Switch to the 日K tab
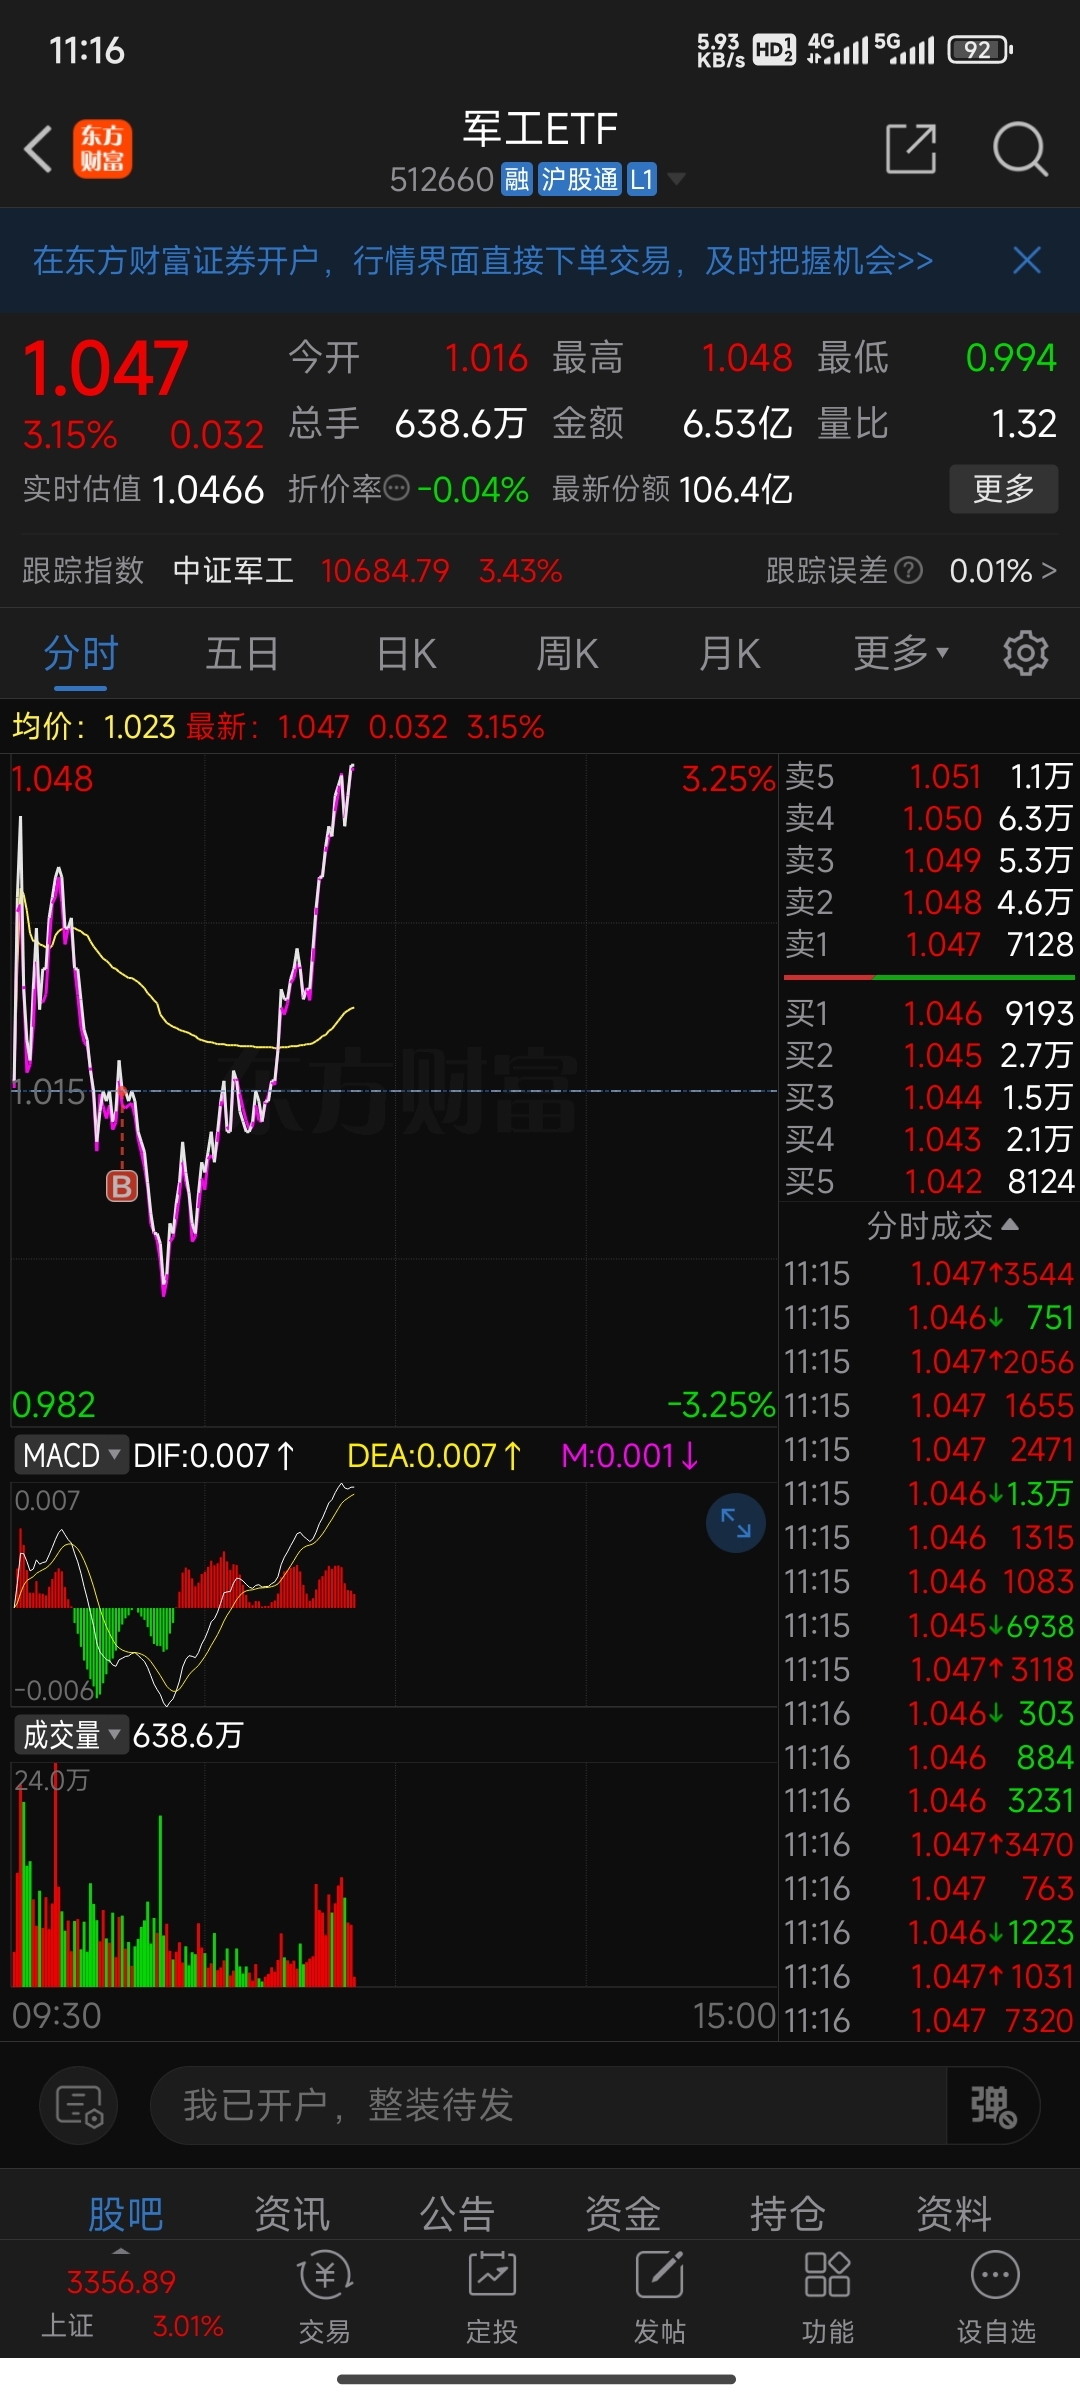Image resolution: width=1080 pixels, height=2400 pixels. tap(406, 653)
